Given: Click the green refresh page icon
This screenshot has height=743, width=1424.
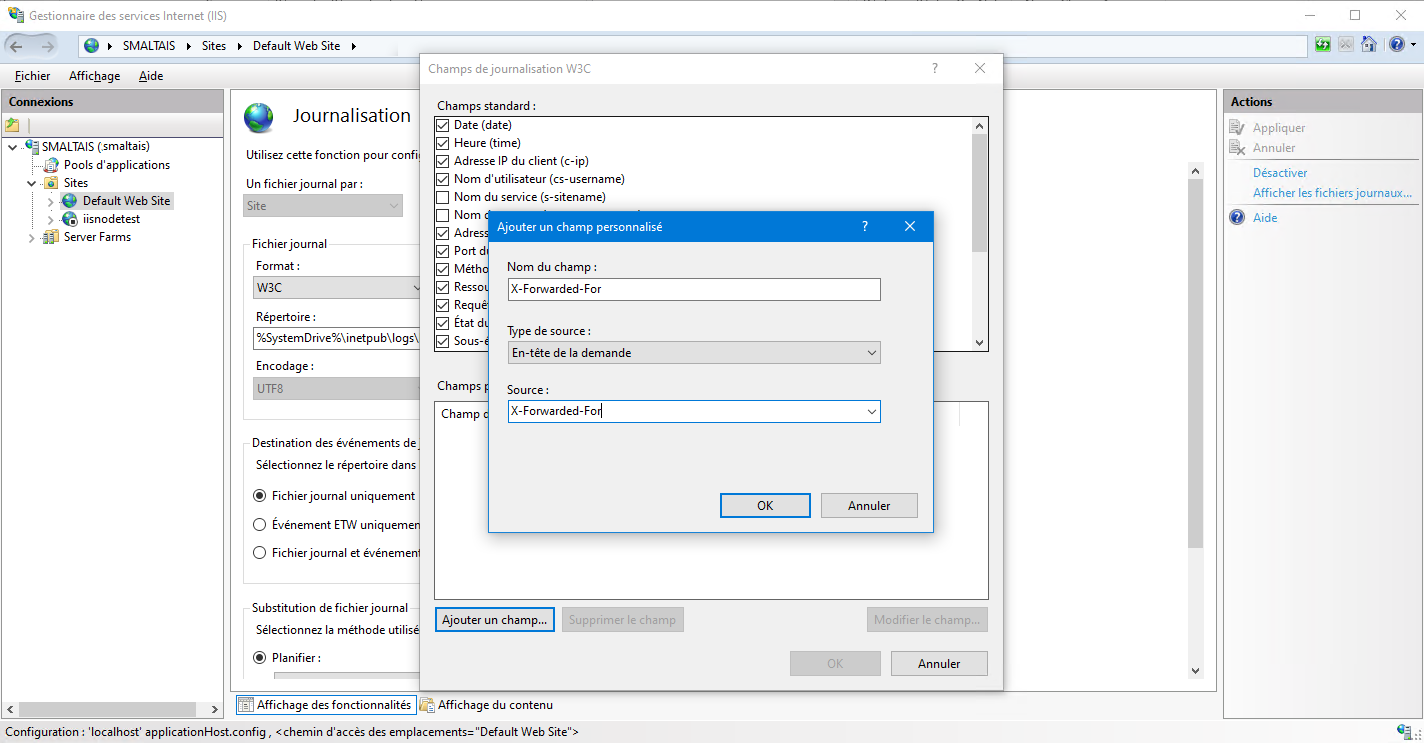Looking at the screenshot, I should click(1323, 45).
